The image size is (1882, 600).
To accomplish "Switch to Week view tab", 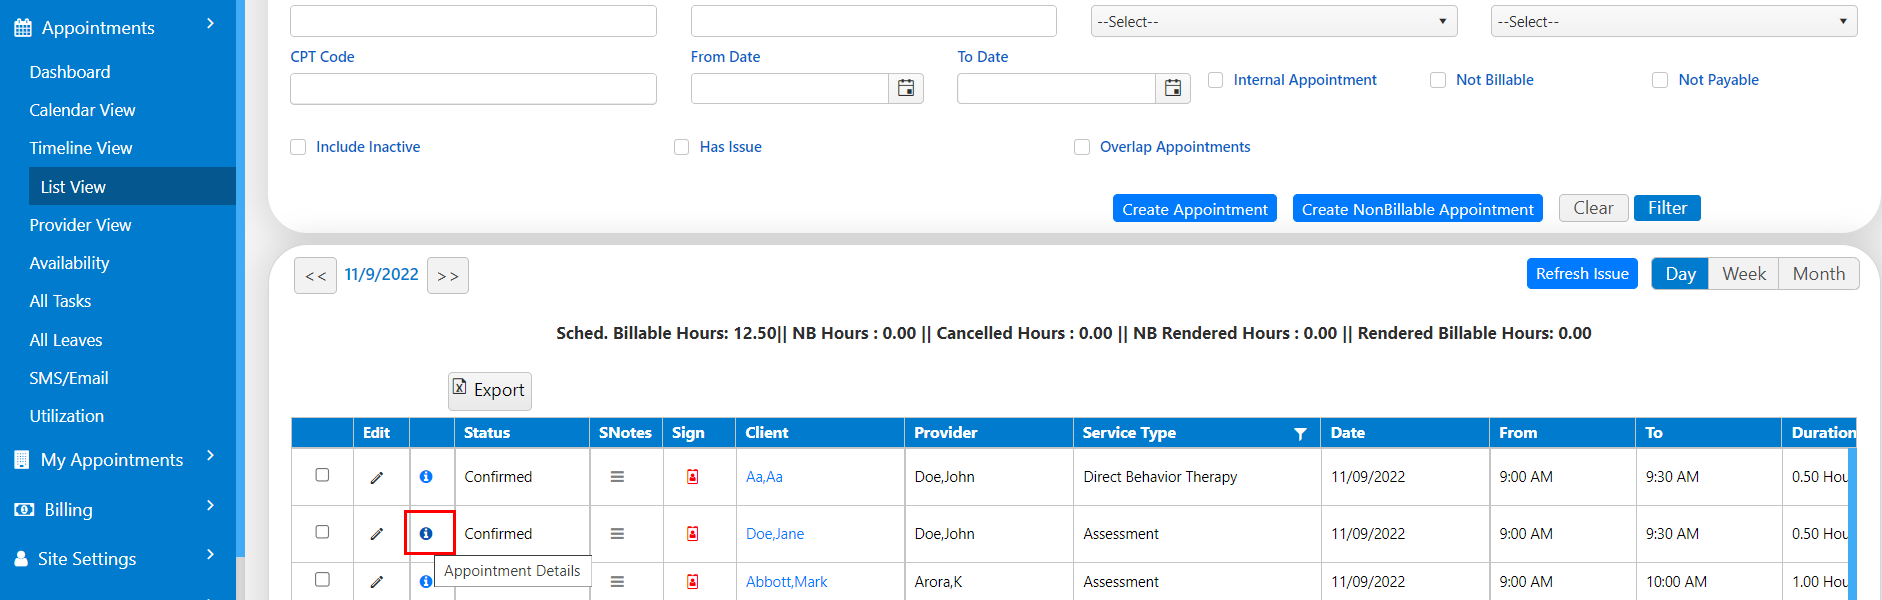I will [1744, 274].
